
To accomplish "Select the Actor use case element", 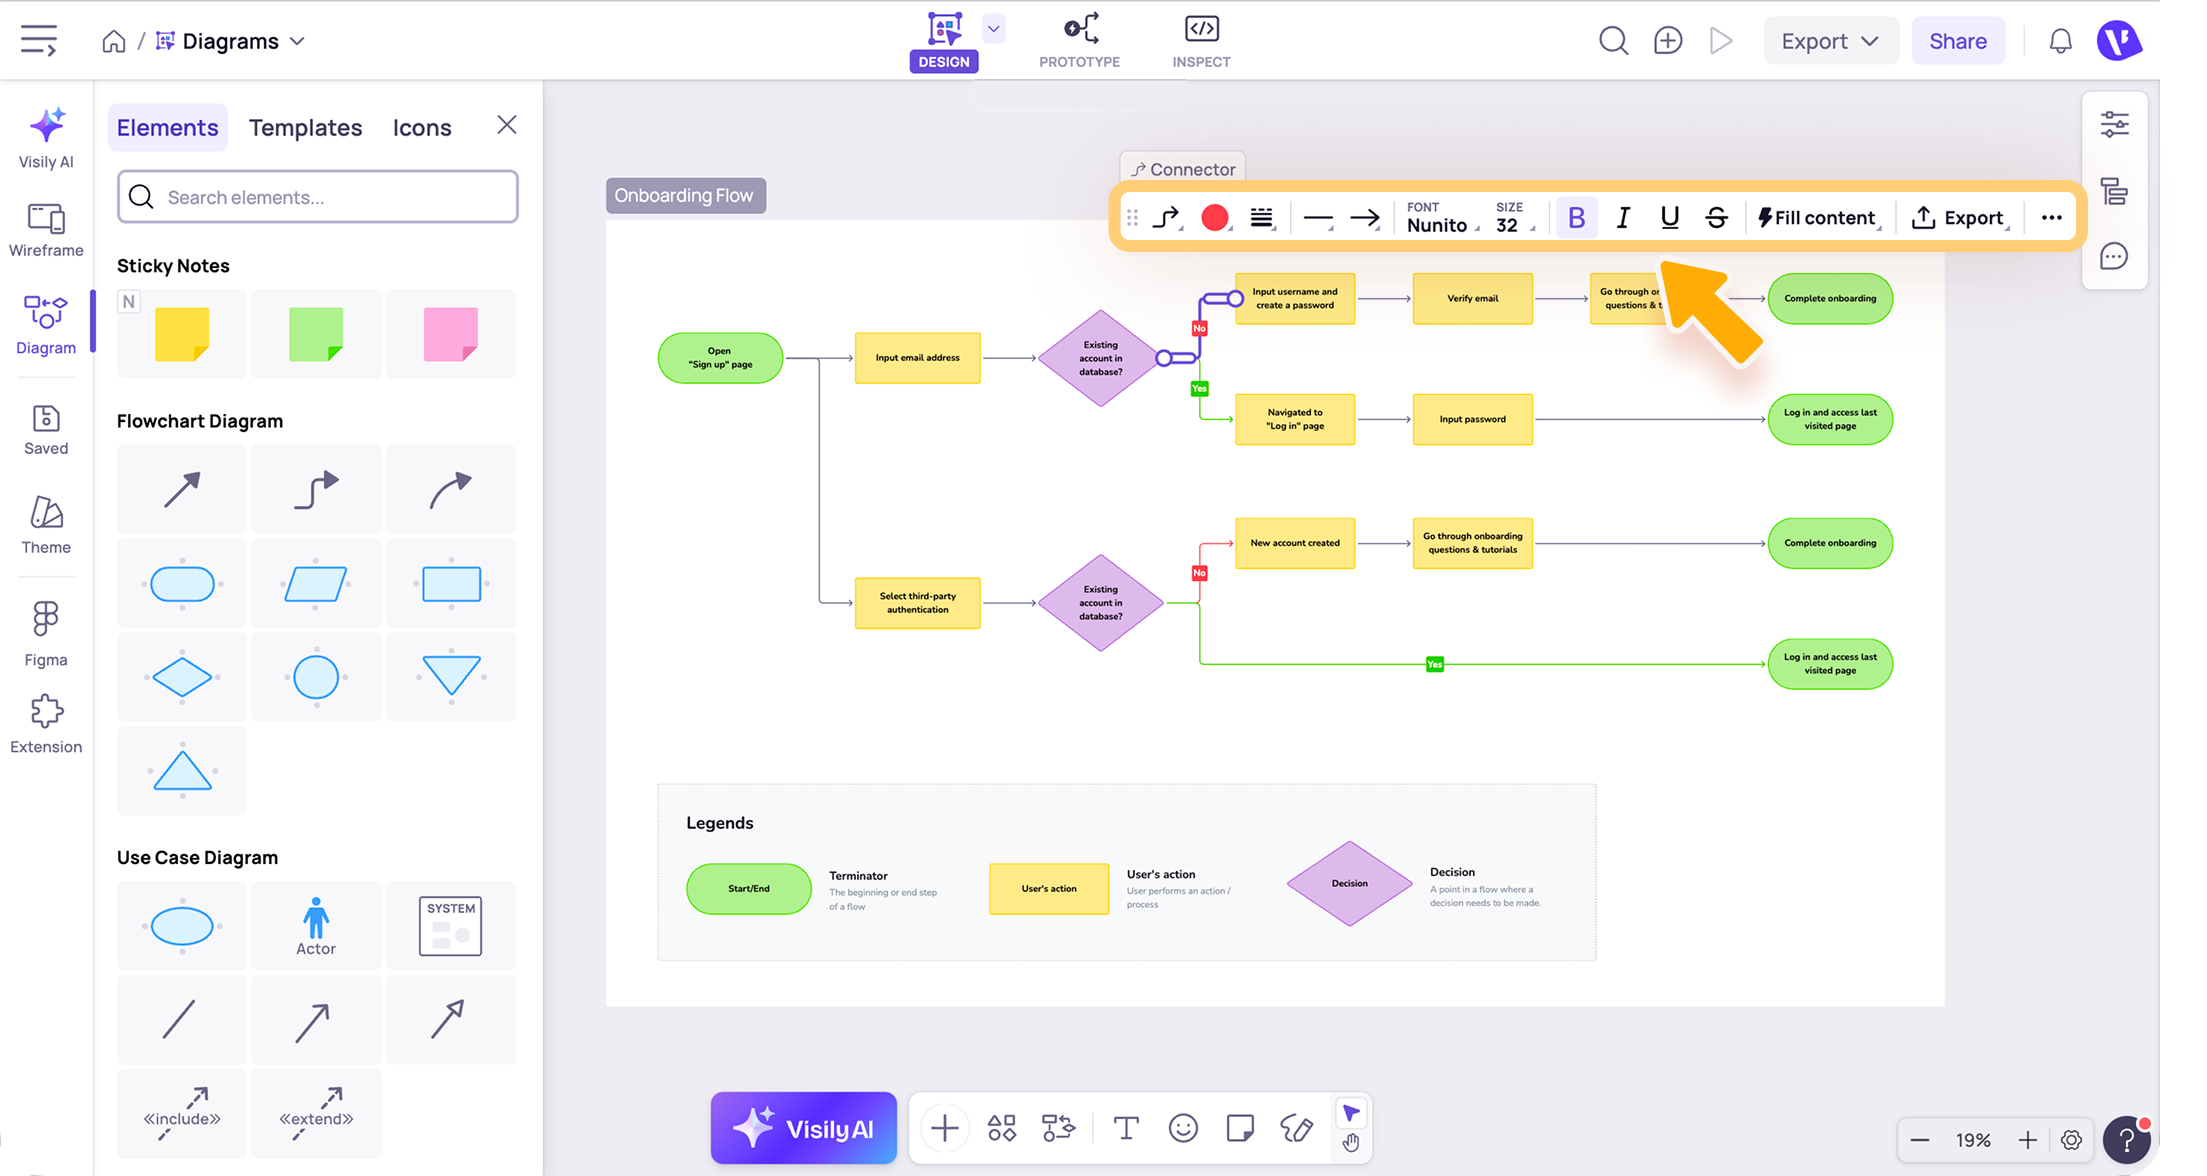I will click(316, 926).
